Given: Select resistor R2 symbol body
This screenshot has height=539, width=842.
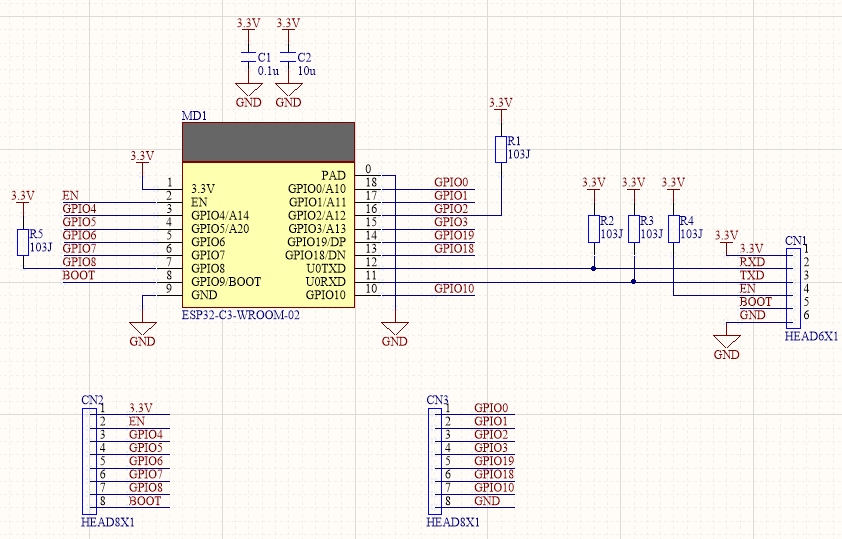Looking at the screenshot, I should click(593, 229).
